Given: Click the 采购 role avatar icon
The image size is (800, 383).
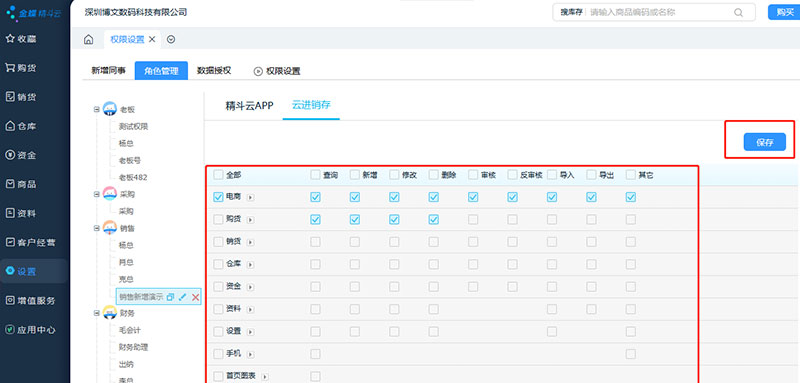Looking at the screenshot, I should tap(110, 194).
